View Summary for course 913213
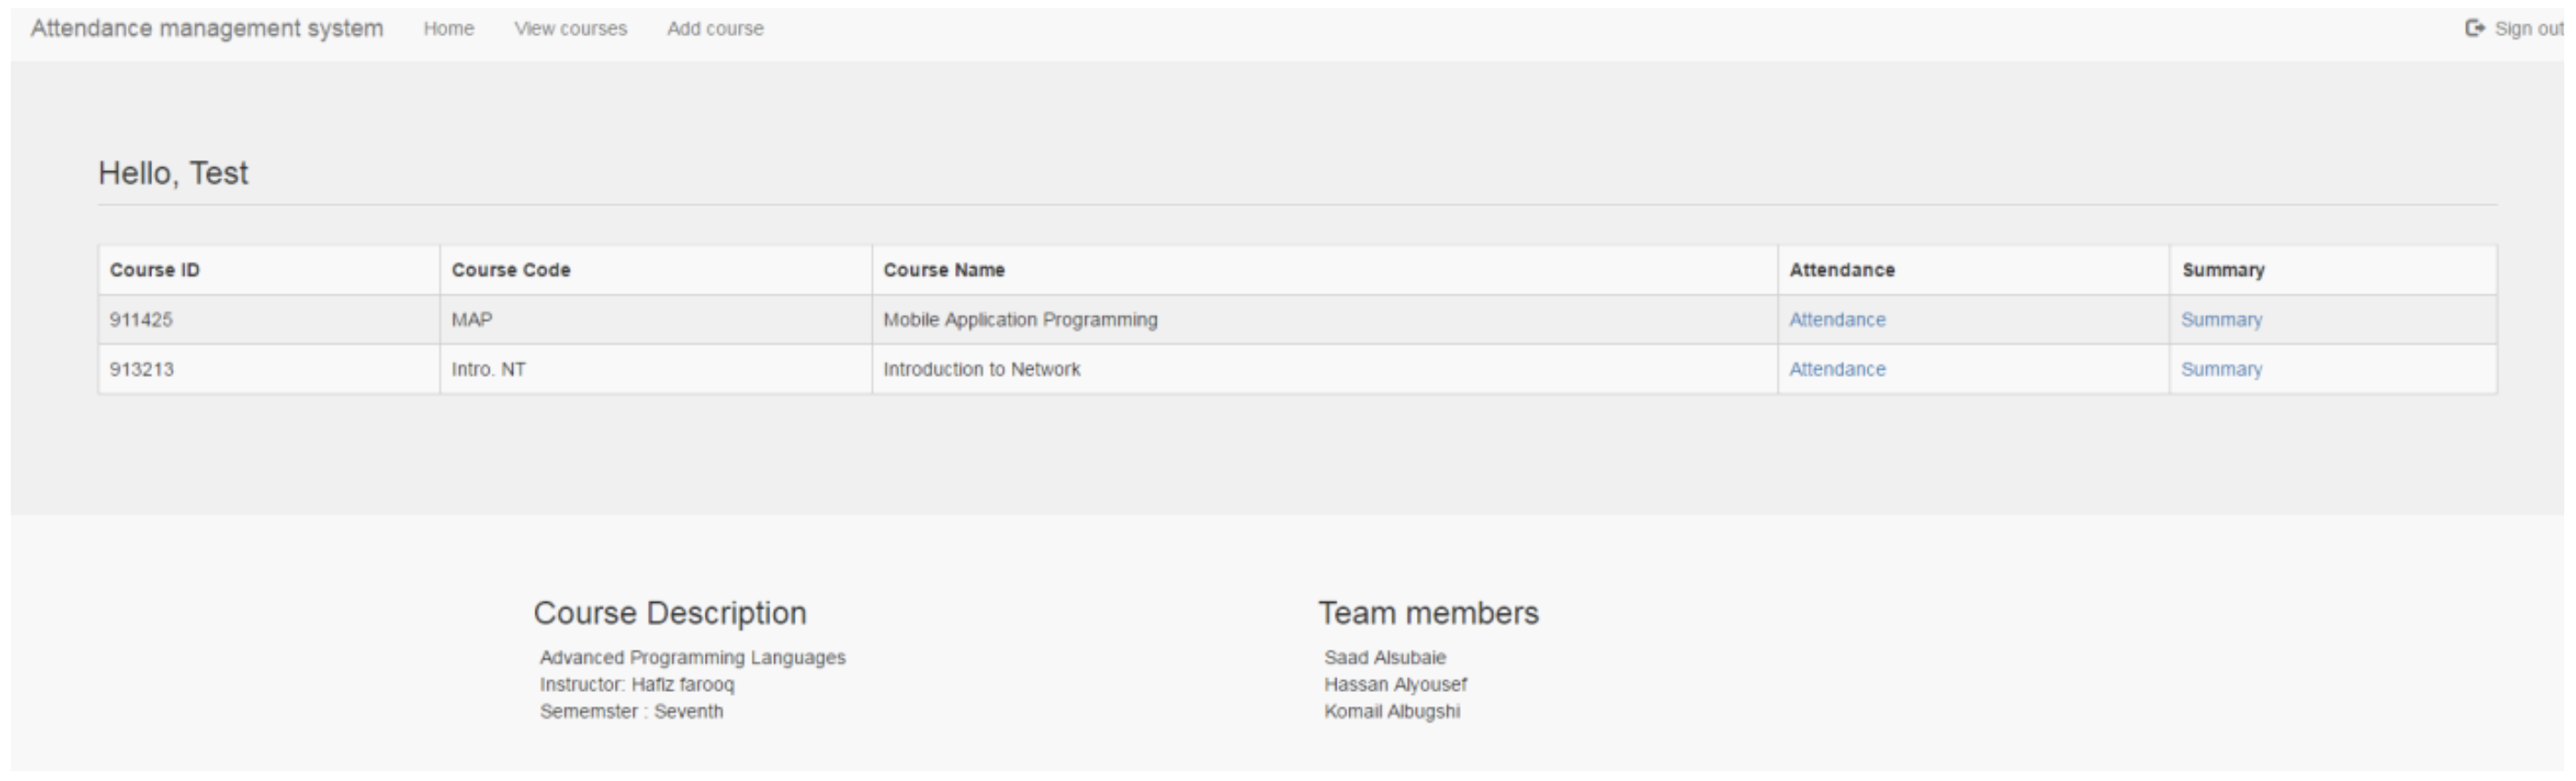 click(2221, 369)
